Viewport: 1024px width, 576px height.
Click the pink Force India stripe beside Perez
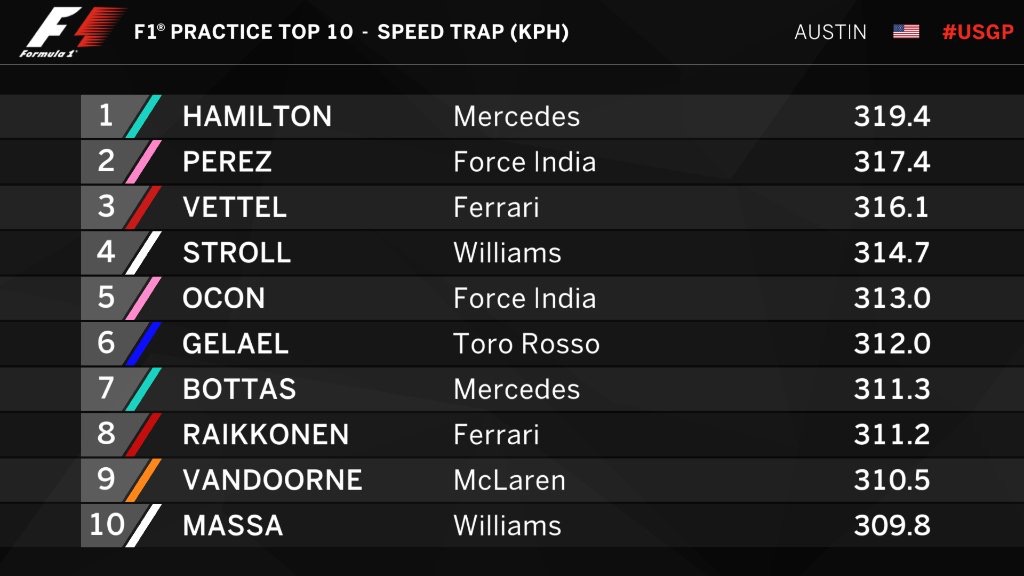click(x=143, y=162)
